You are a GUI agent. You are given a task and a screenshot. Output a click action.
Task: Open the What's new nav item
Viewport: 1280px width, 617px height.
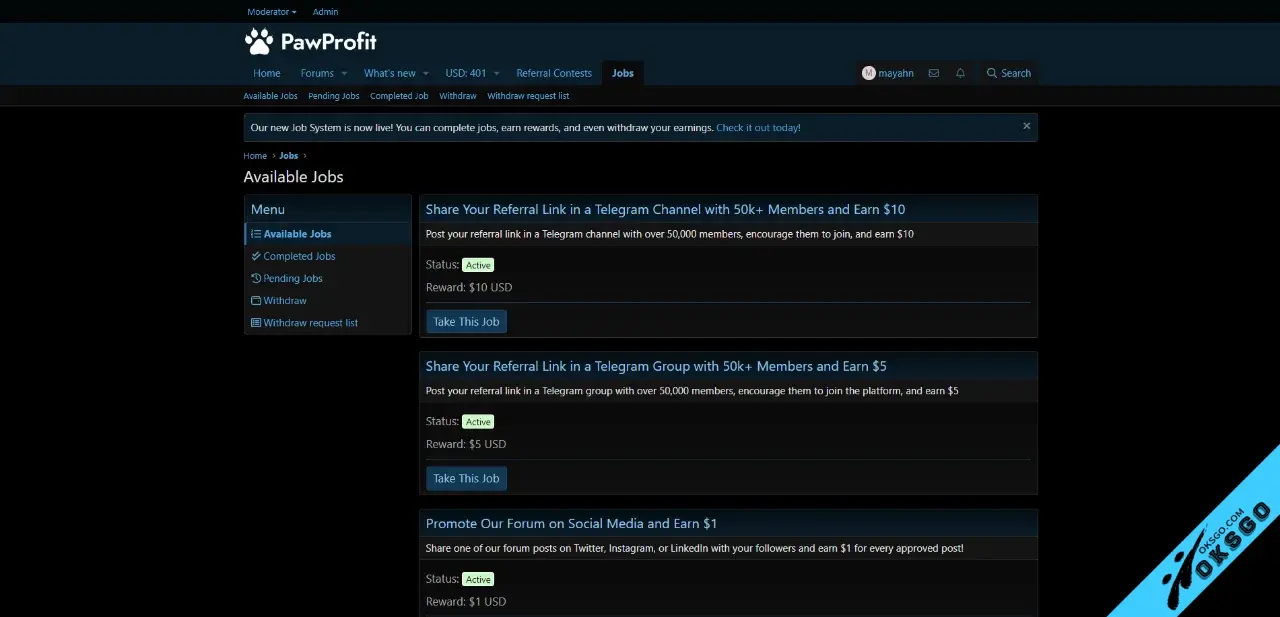click(x=390, y=73)
